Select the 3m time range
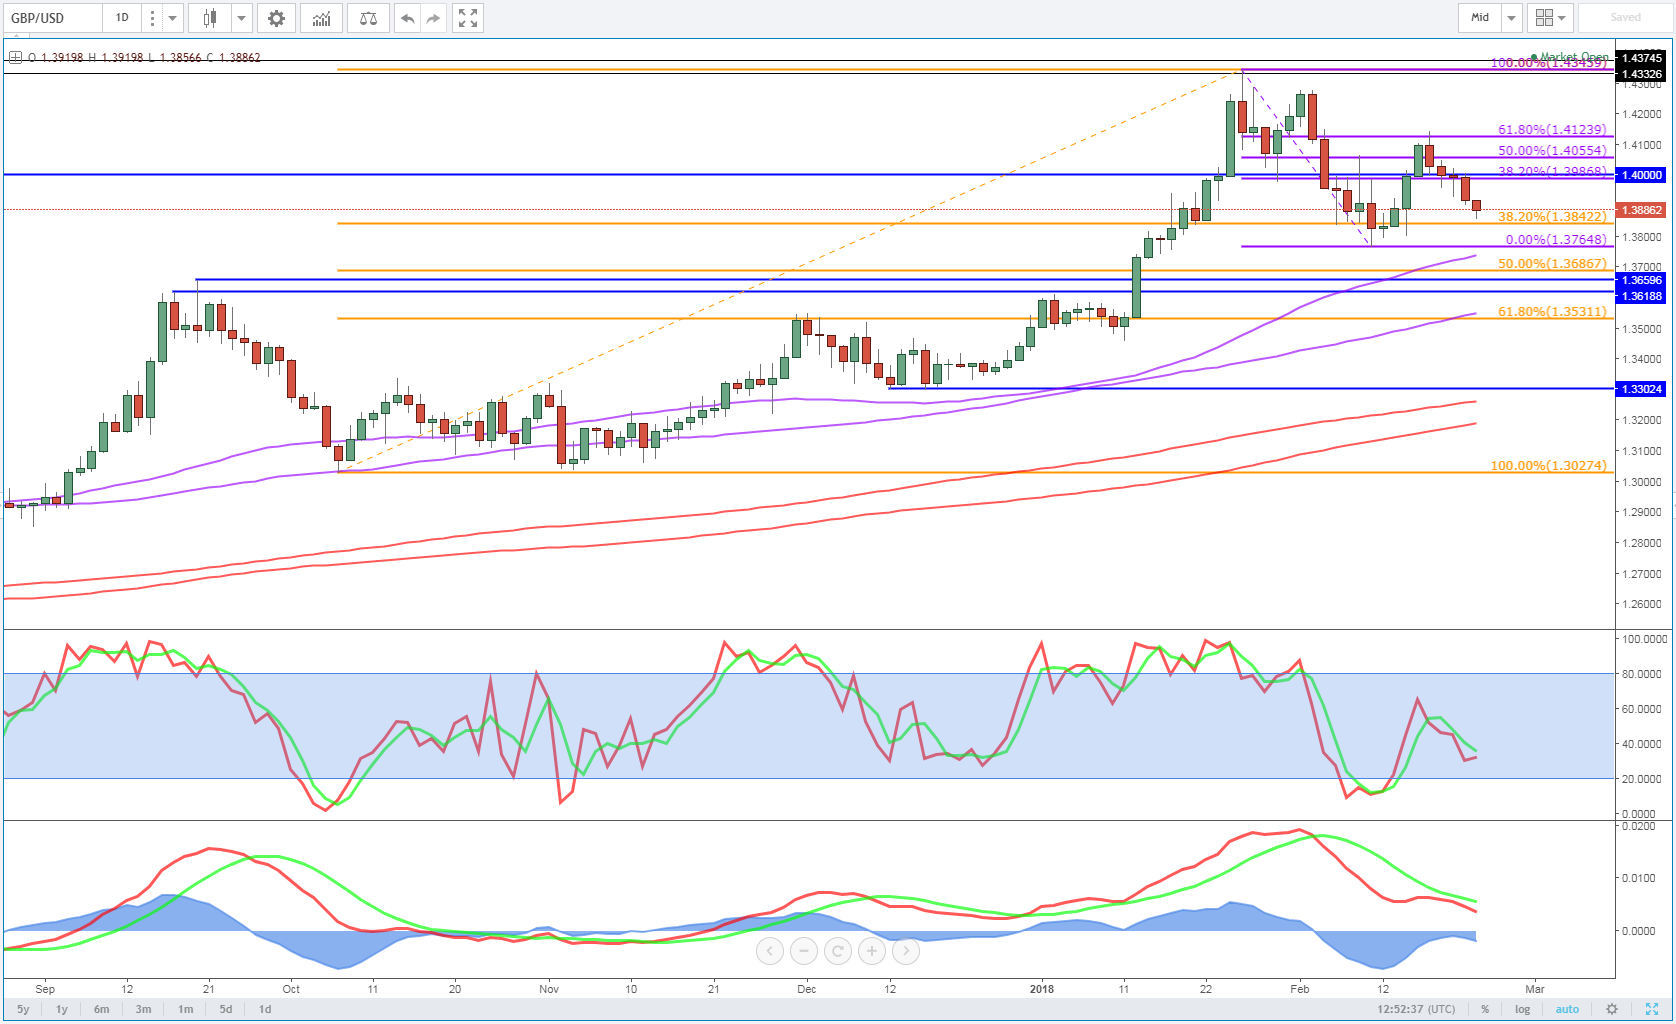 pos(143,1009)
